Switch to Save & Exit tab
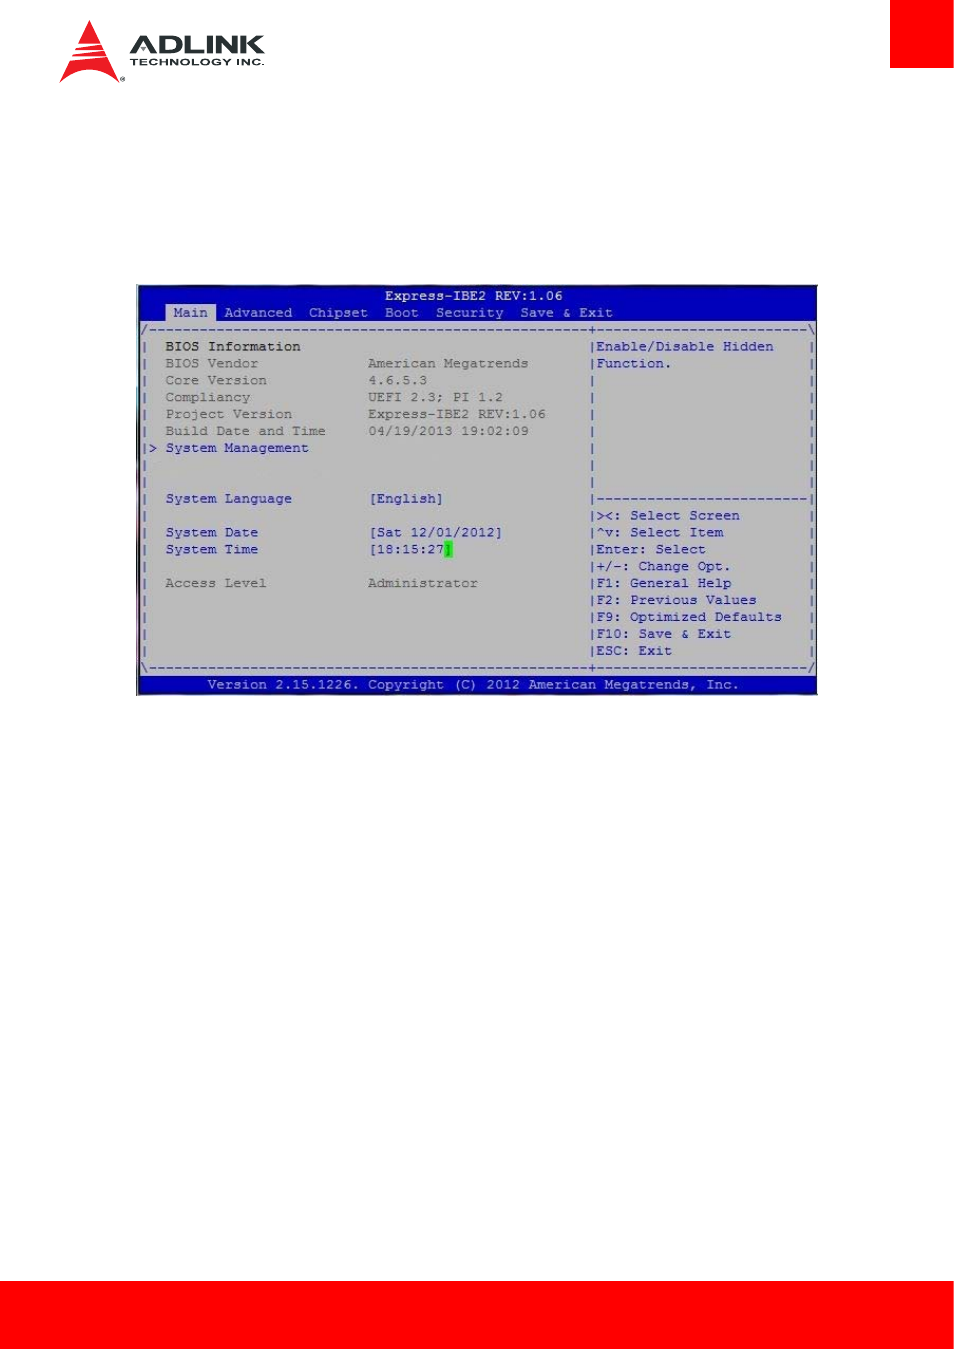This screenshot has width=954, height=1350. click(x=566, y=313)
